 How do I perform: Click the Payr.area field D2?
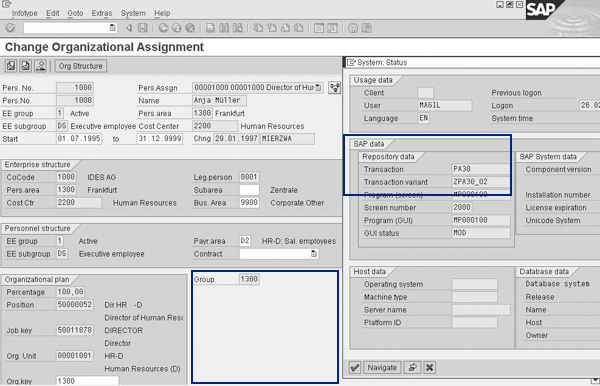tap(245, 241)
